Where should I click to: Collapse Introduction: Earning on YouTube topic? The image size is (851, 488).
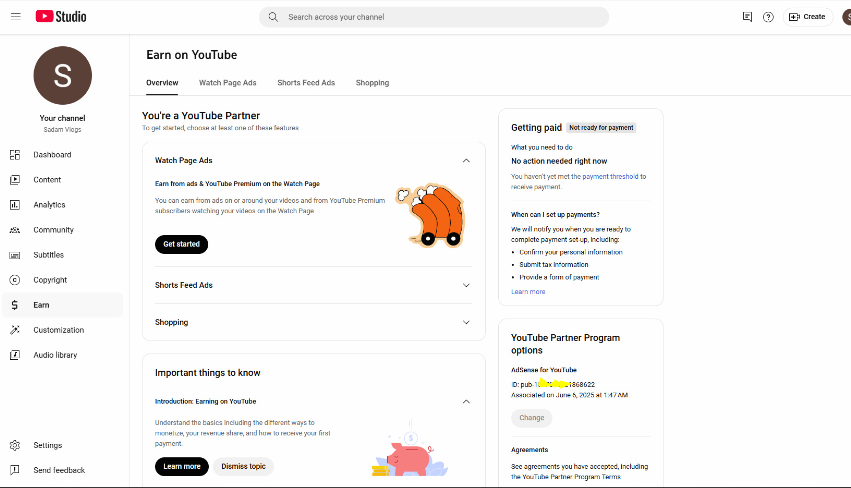point(466,402)
